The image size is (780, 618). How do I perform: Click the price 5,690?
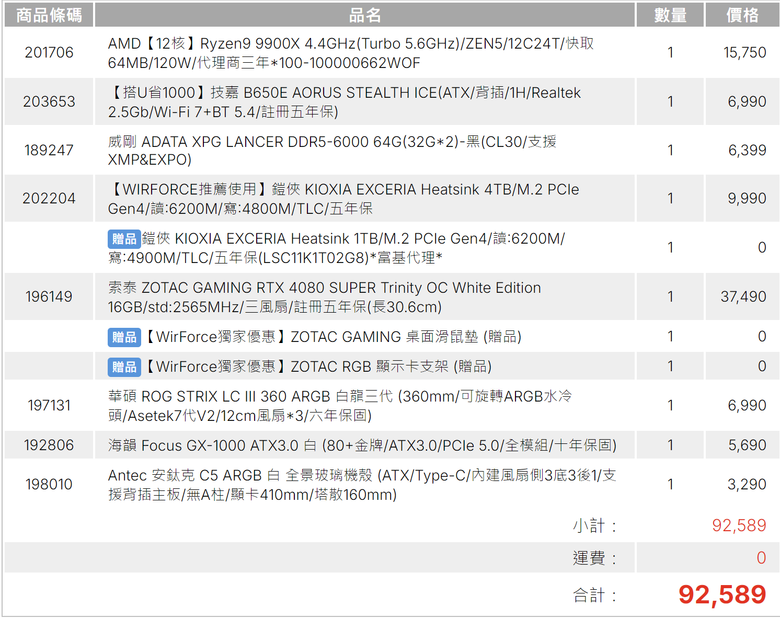click(747, 445)
